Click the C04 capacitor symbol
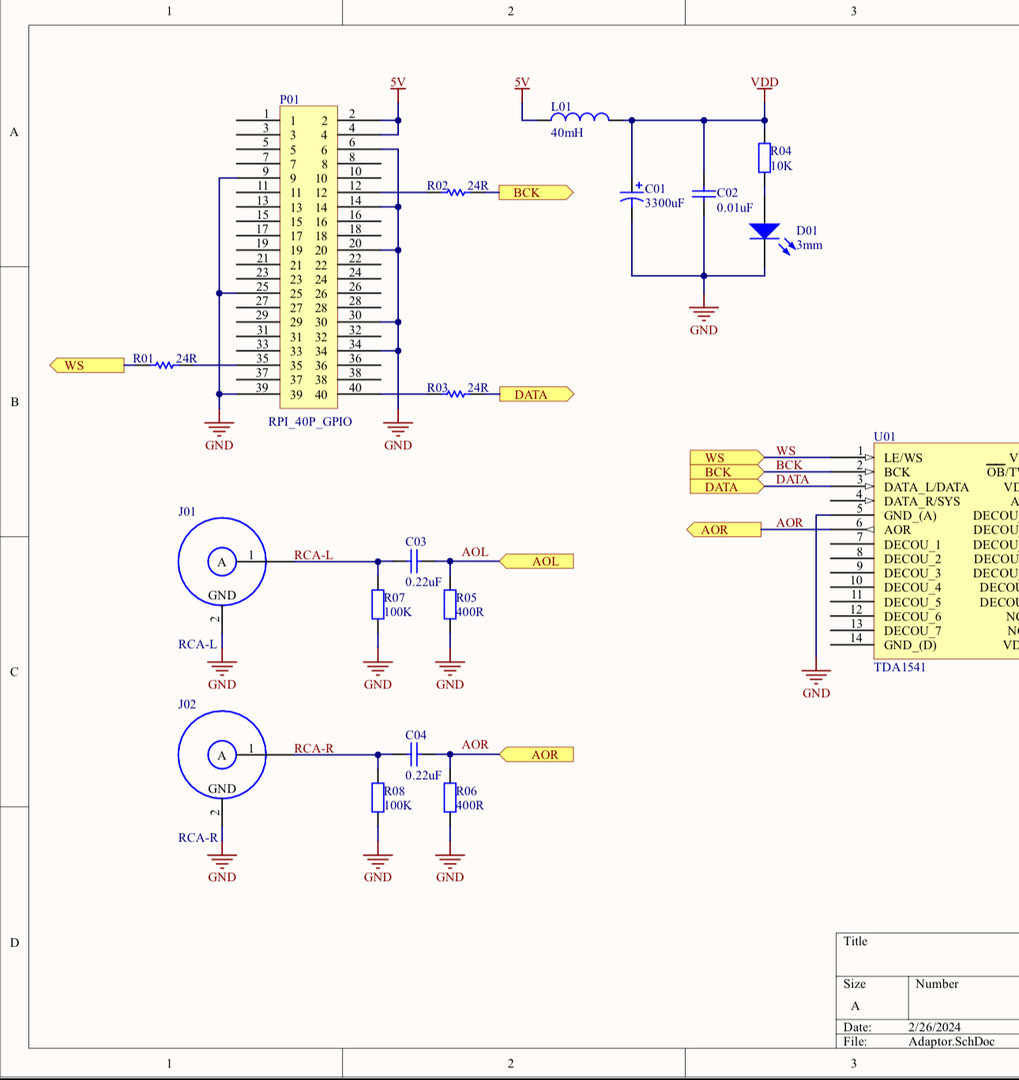This screenshot has height=1080, width=1019. [x=413, y=755]
